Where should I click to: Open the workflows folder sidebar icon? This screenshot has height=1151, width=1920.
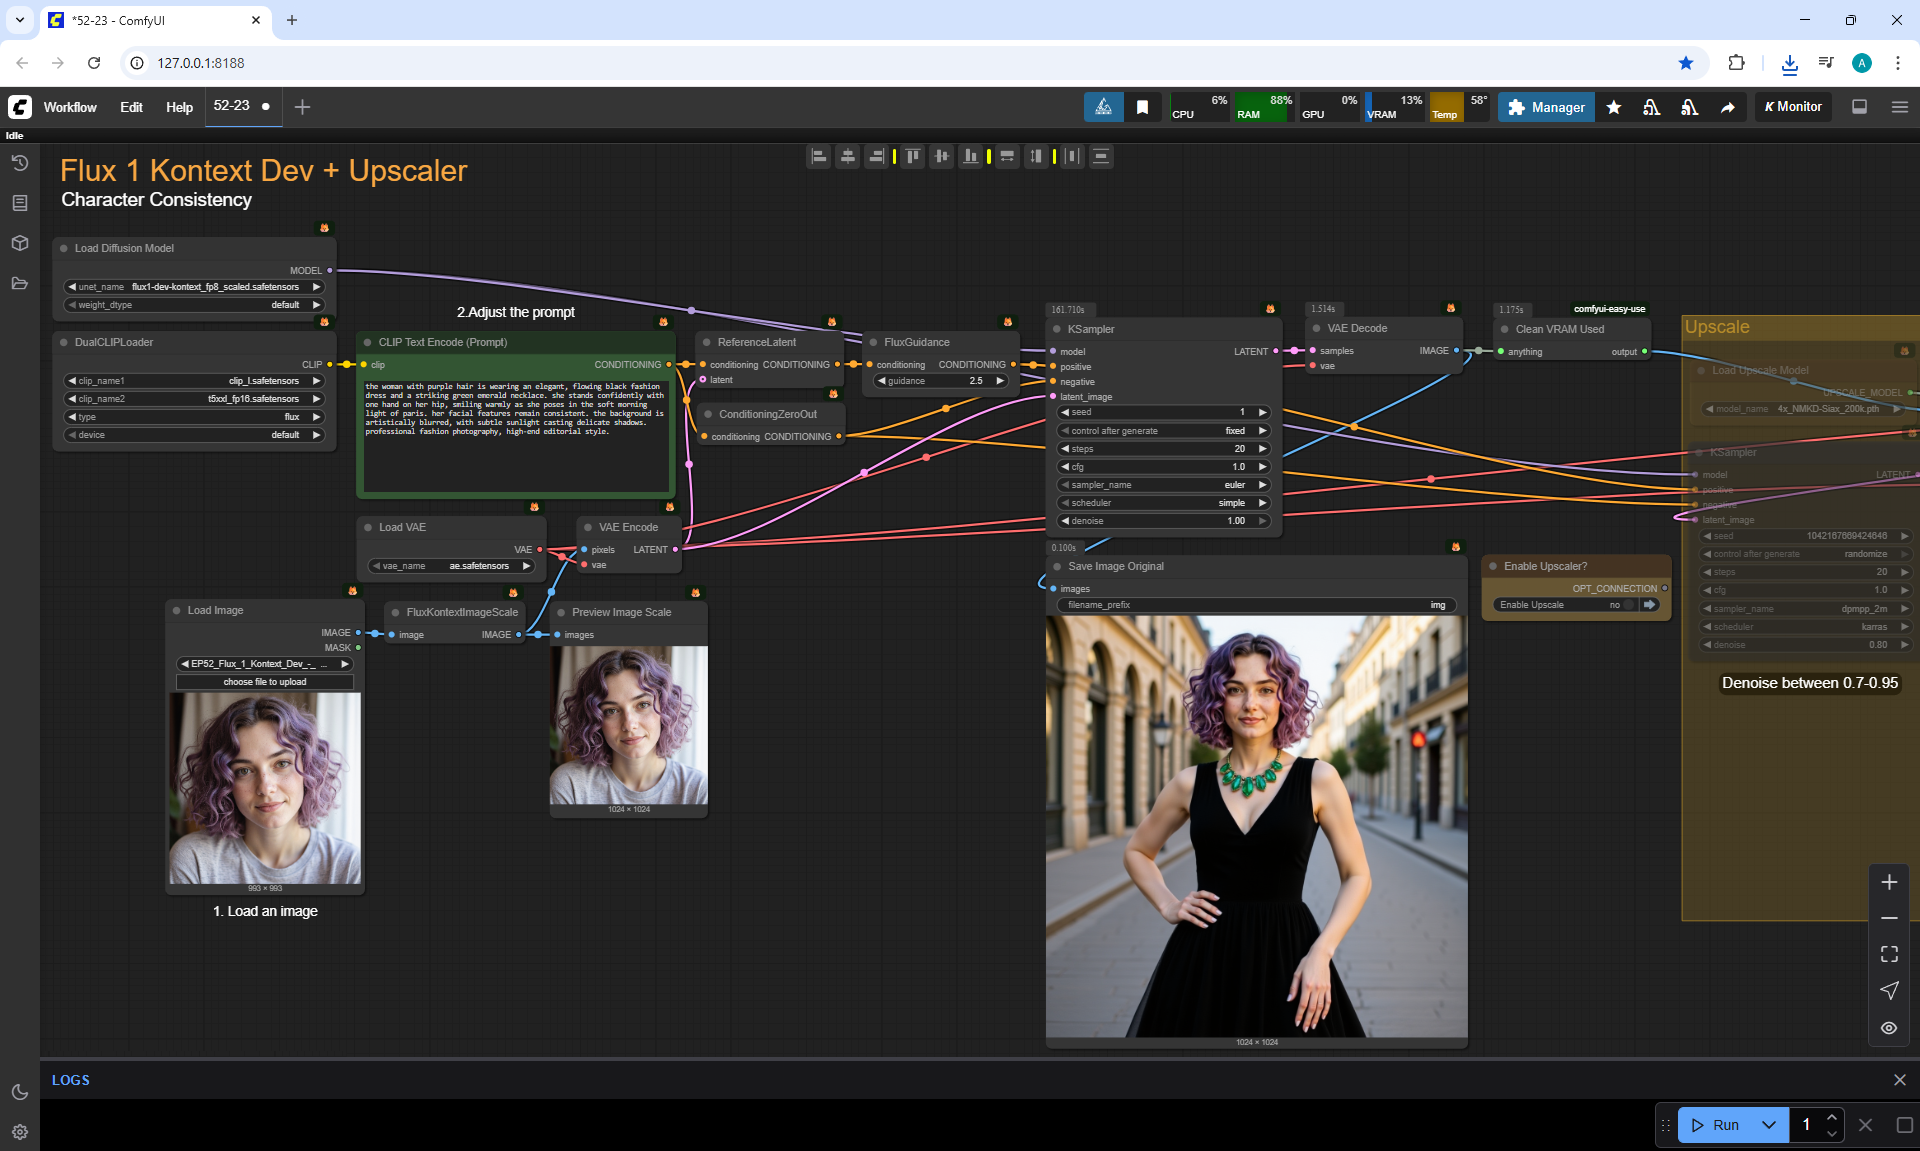click(x=19, y=283)
